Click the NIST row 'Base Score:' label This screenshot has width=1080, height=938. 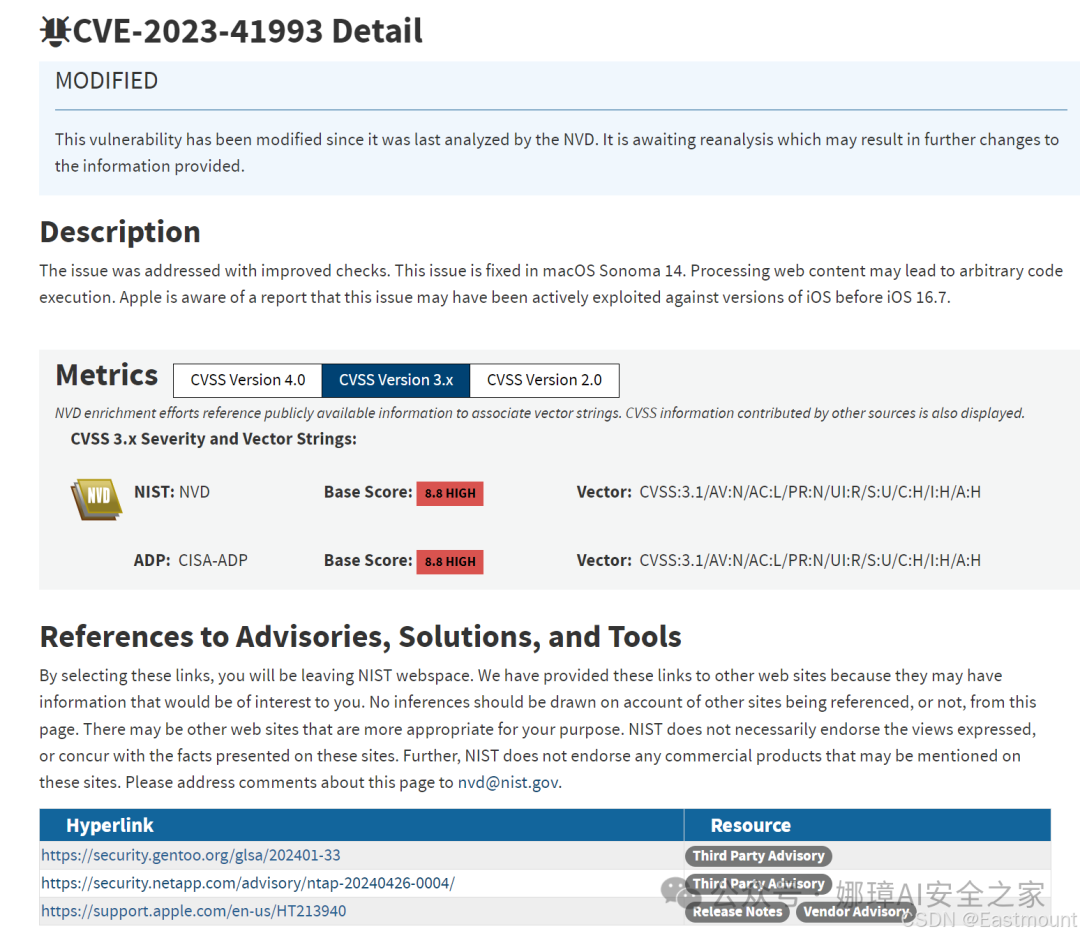pyautogui.click(x=368, y=492)
